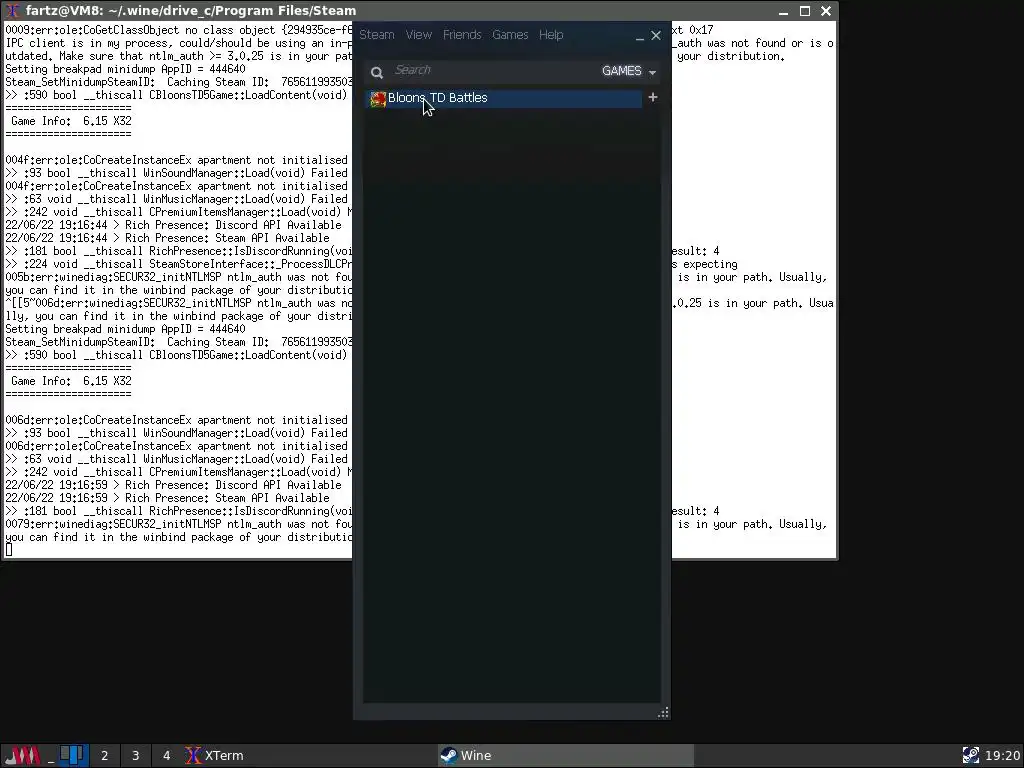Minimize the Steam mini window

pyautogui.click(x=639, y=38)
